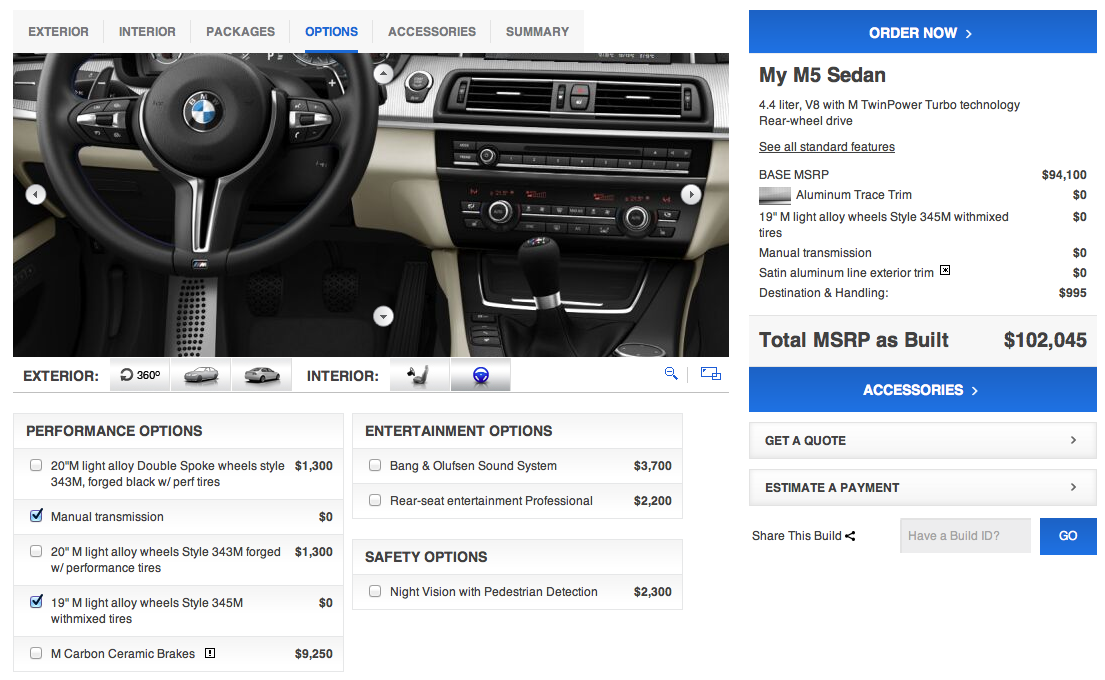Viewport: 1105px width, 680px height.
Task: Switch to the interior seat view icon
Action: tap(419, 376)
